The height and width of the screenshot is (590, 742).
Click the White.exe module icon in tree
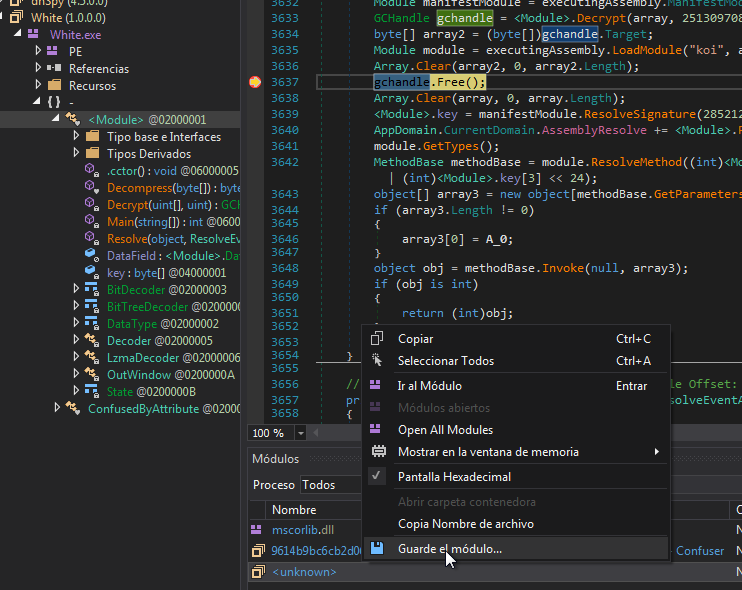click(33, 34)
